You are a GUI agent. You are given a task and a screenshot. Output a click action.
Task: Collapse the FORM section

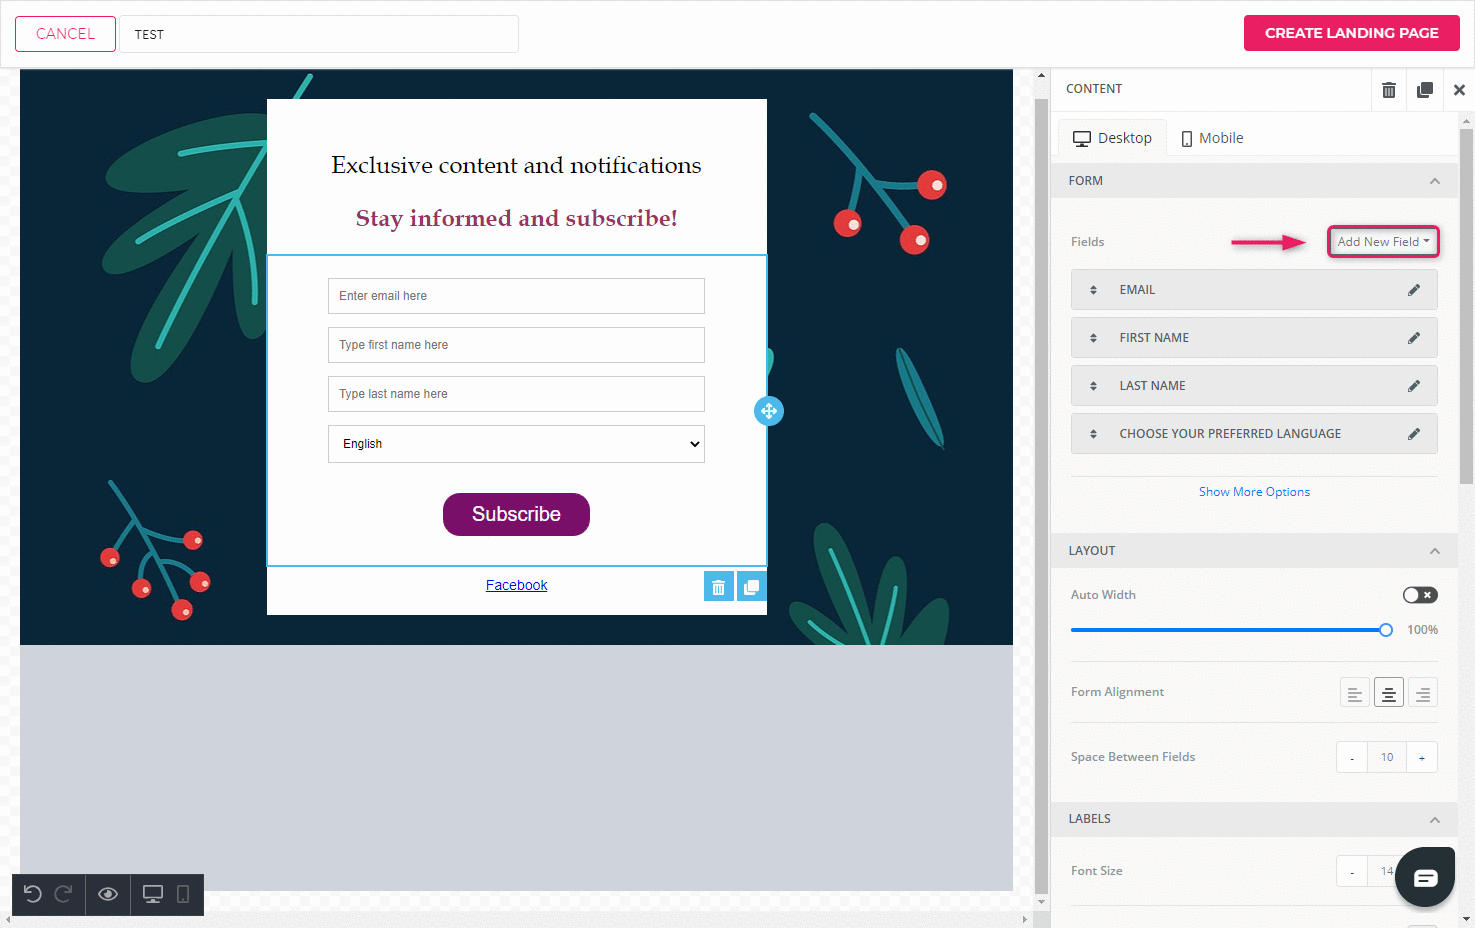[1435, 181]
